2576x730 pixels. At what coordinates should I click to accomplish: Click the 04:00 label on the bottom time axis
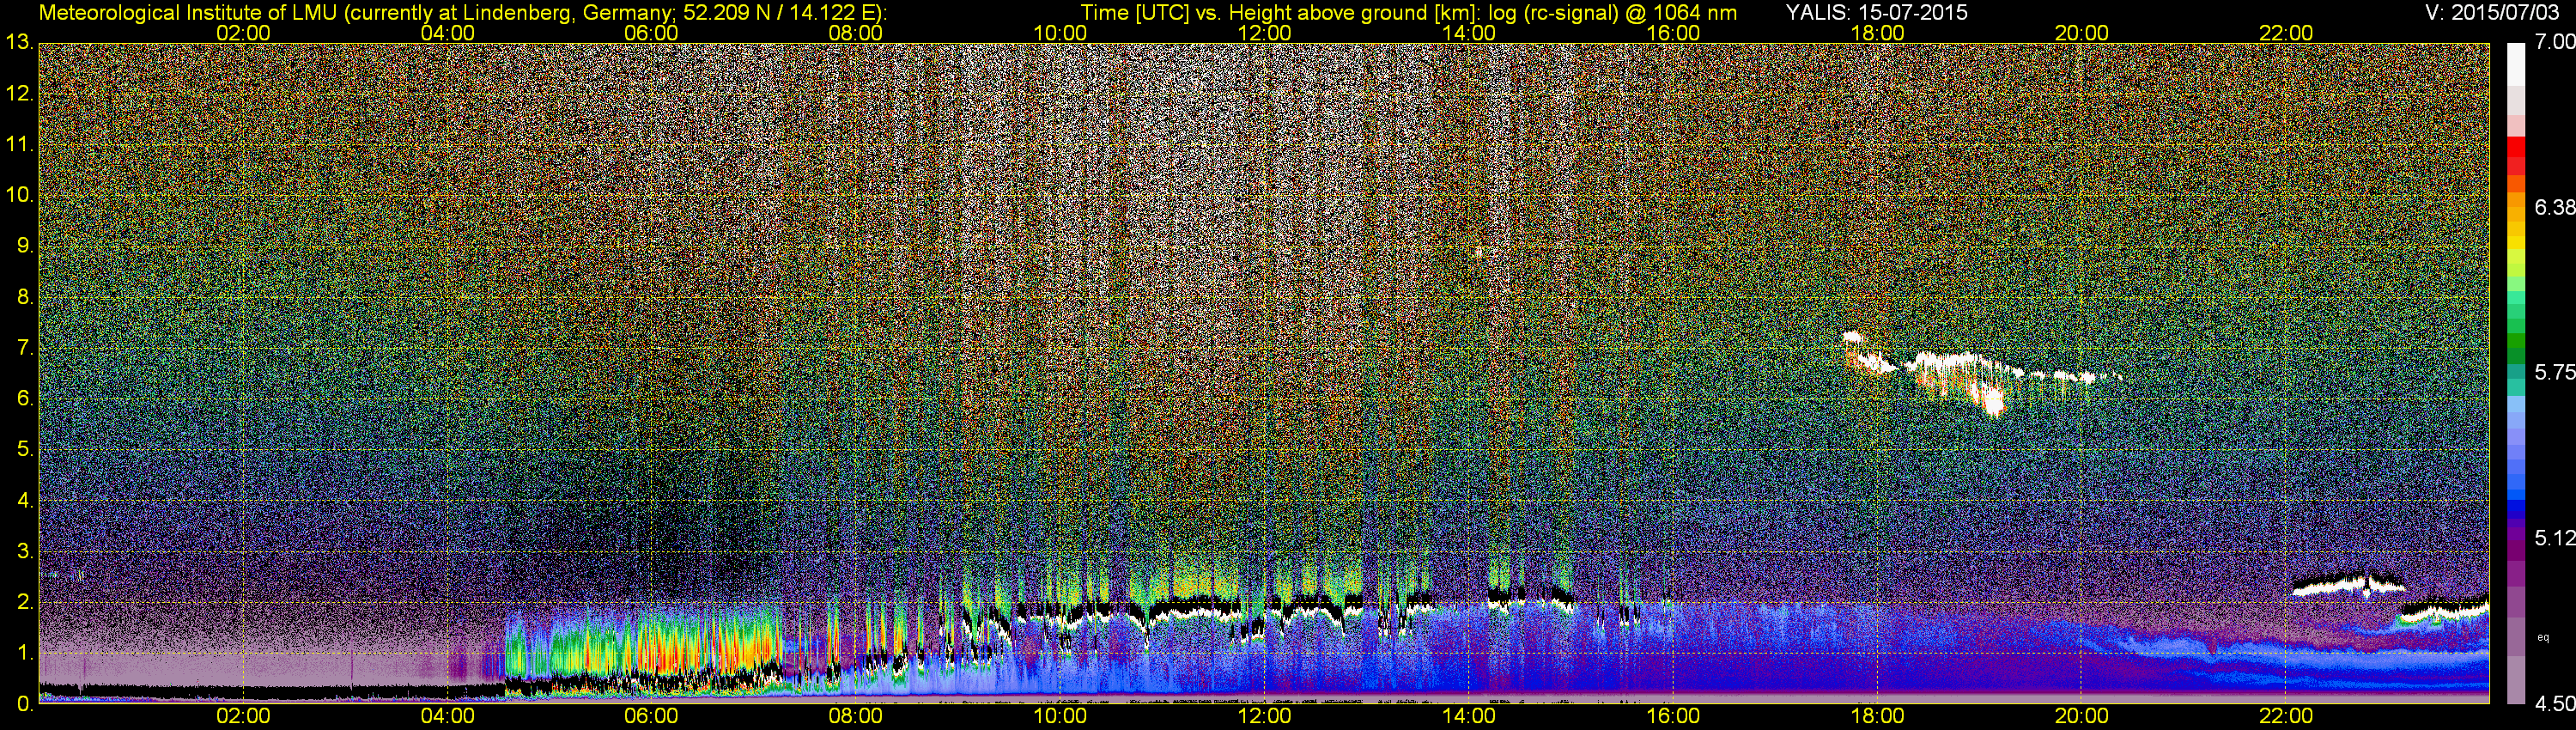447,716
